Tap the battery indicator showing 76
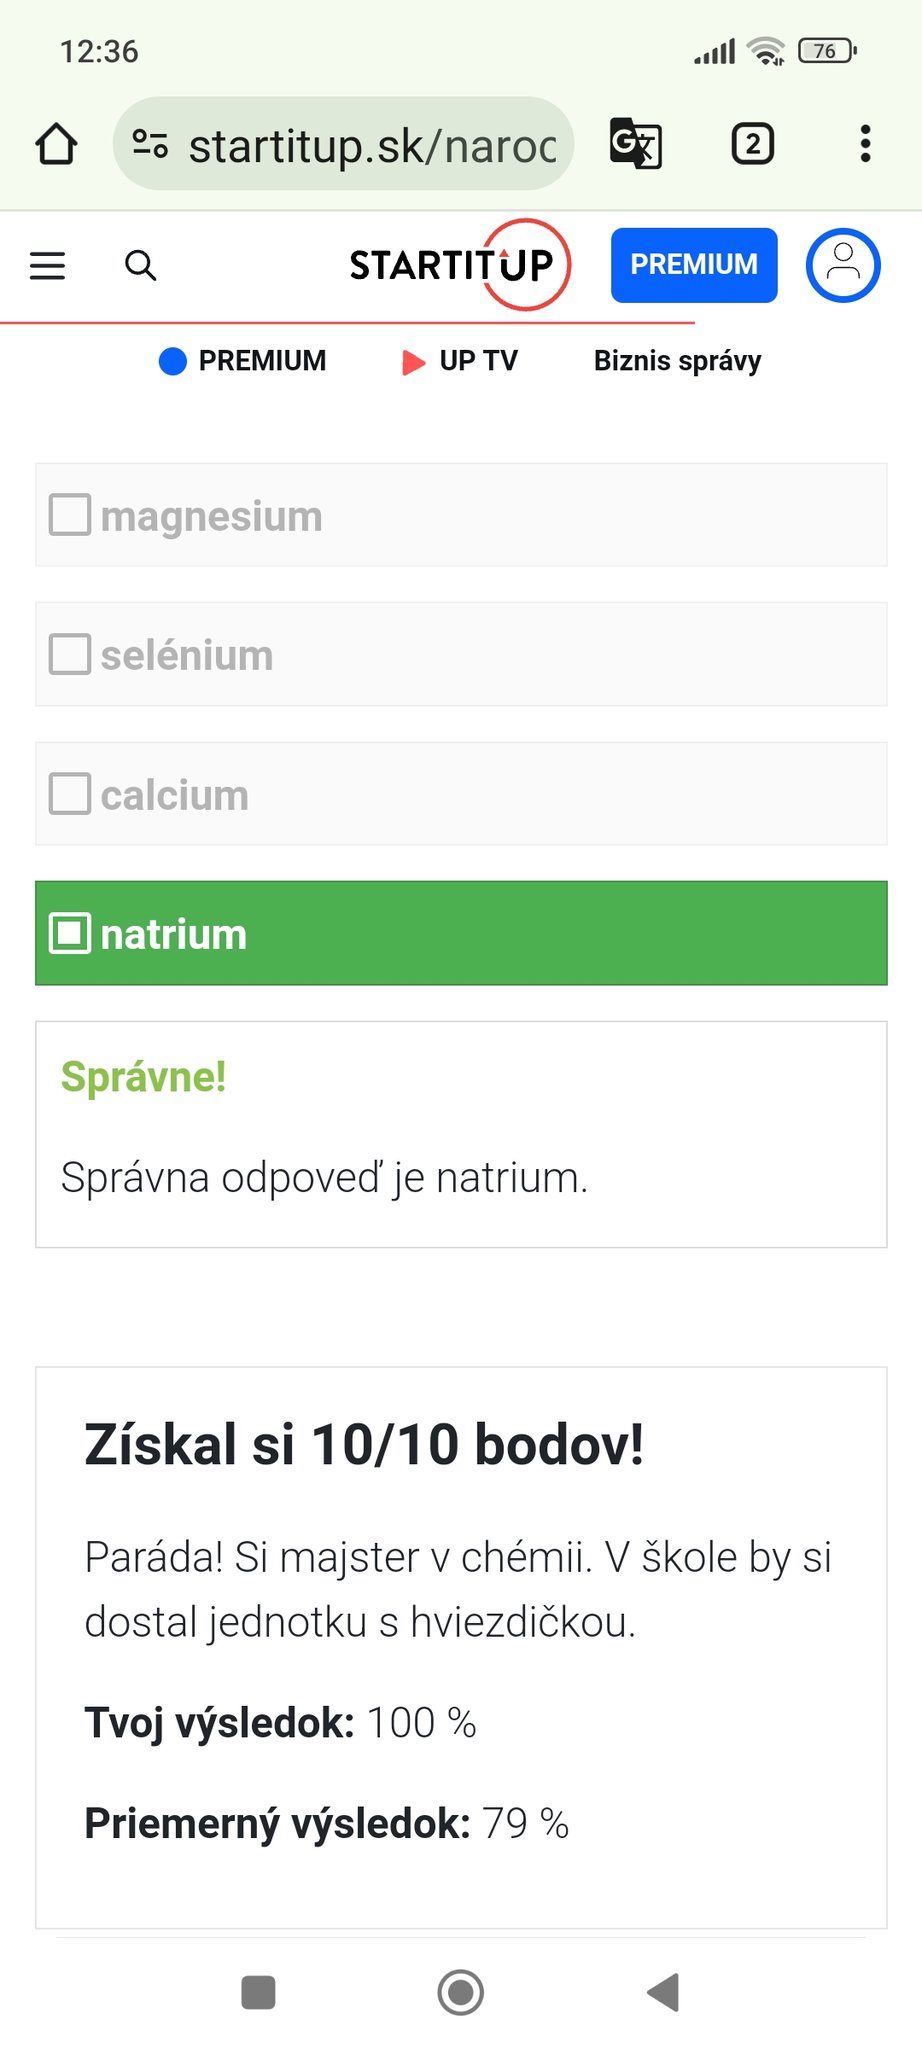This screenshot has height=2048, width=922. tap(826, 50)
